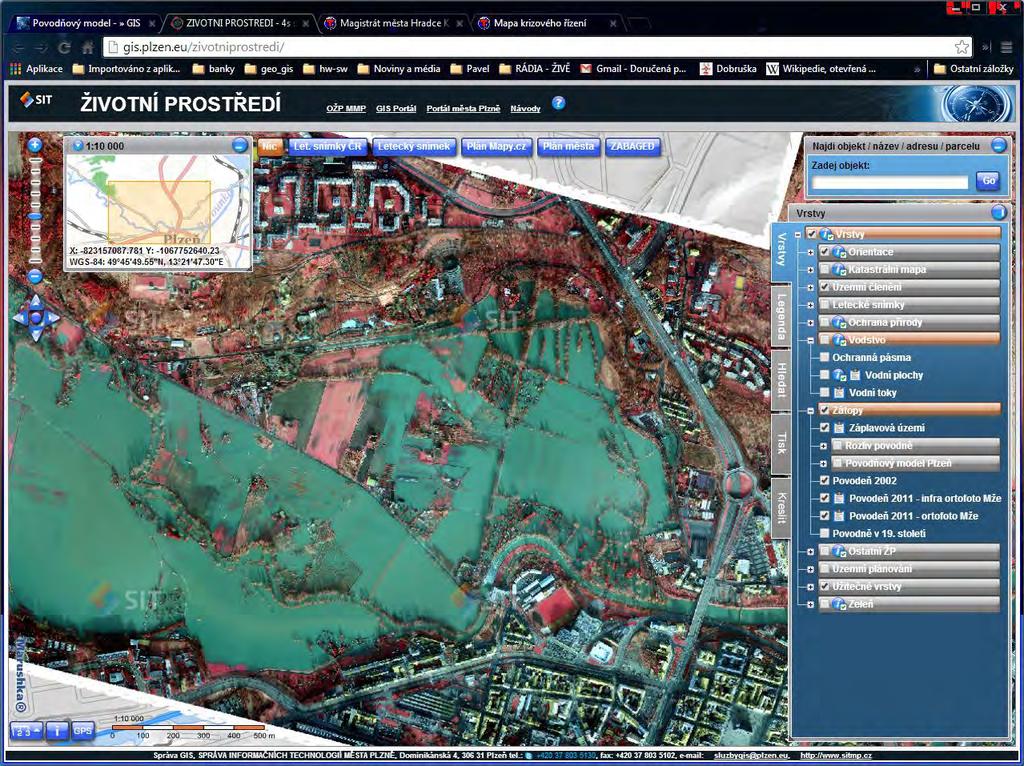Switch to the Legenda side tab

pyautogui.click(x=781, y=317)
